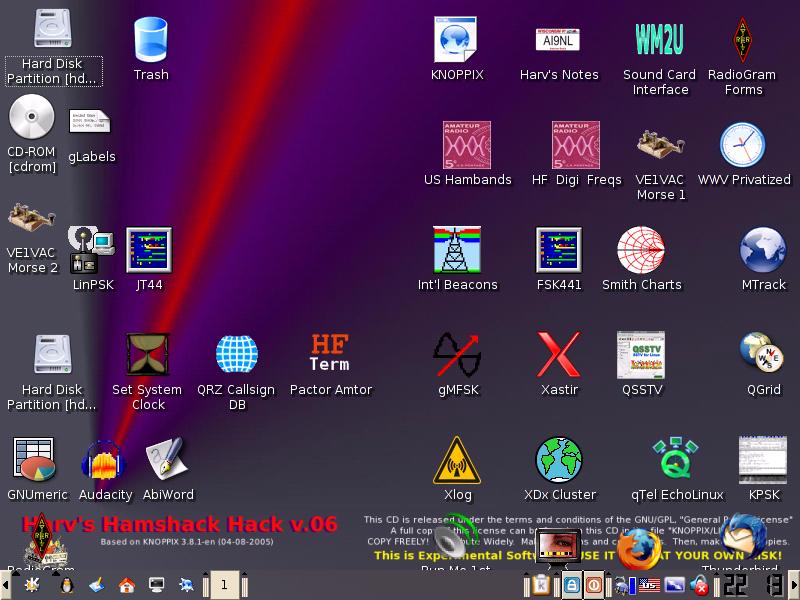
Task: Open the KDE K menu
Action: tap(32, 585)
